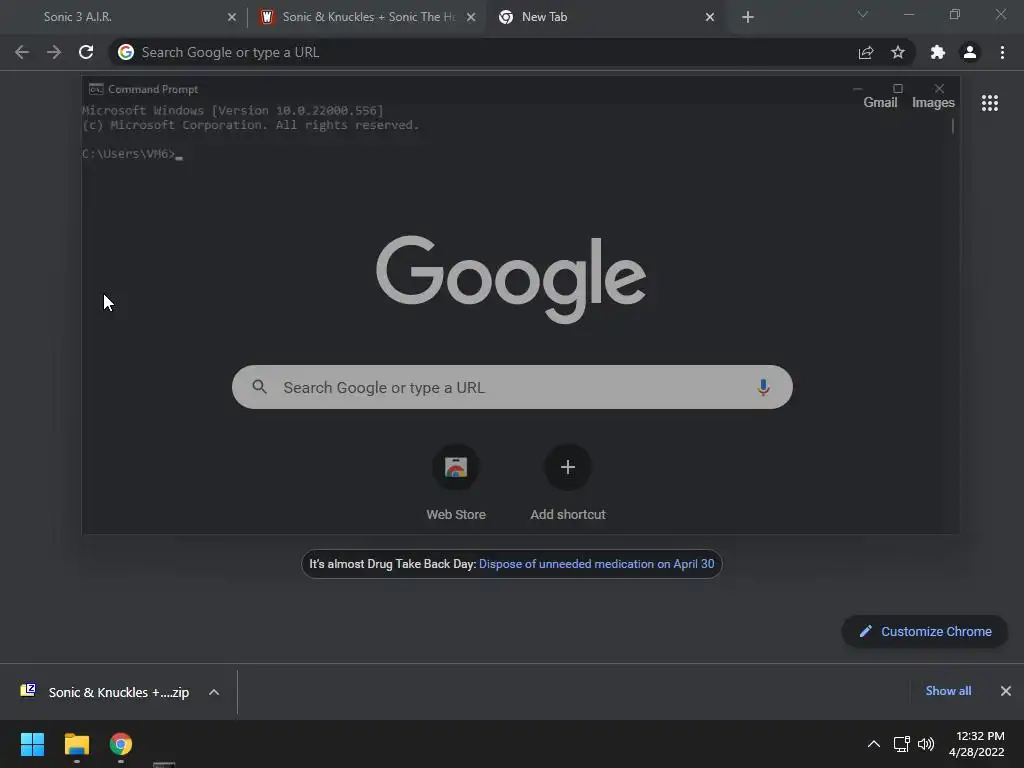This screenshot has width=1024, height=768.
Task: Open File Explorer from taskbar
Action: (x=76, y=744)
